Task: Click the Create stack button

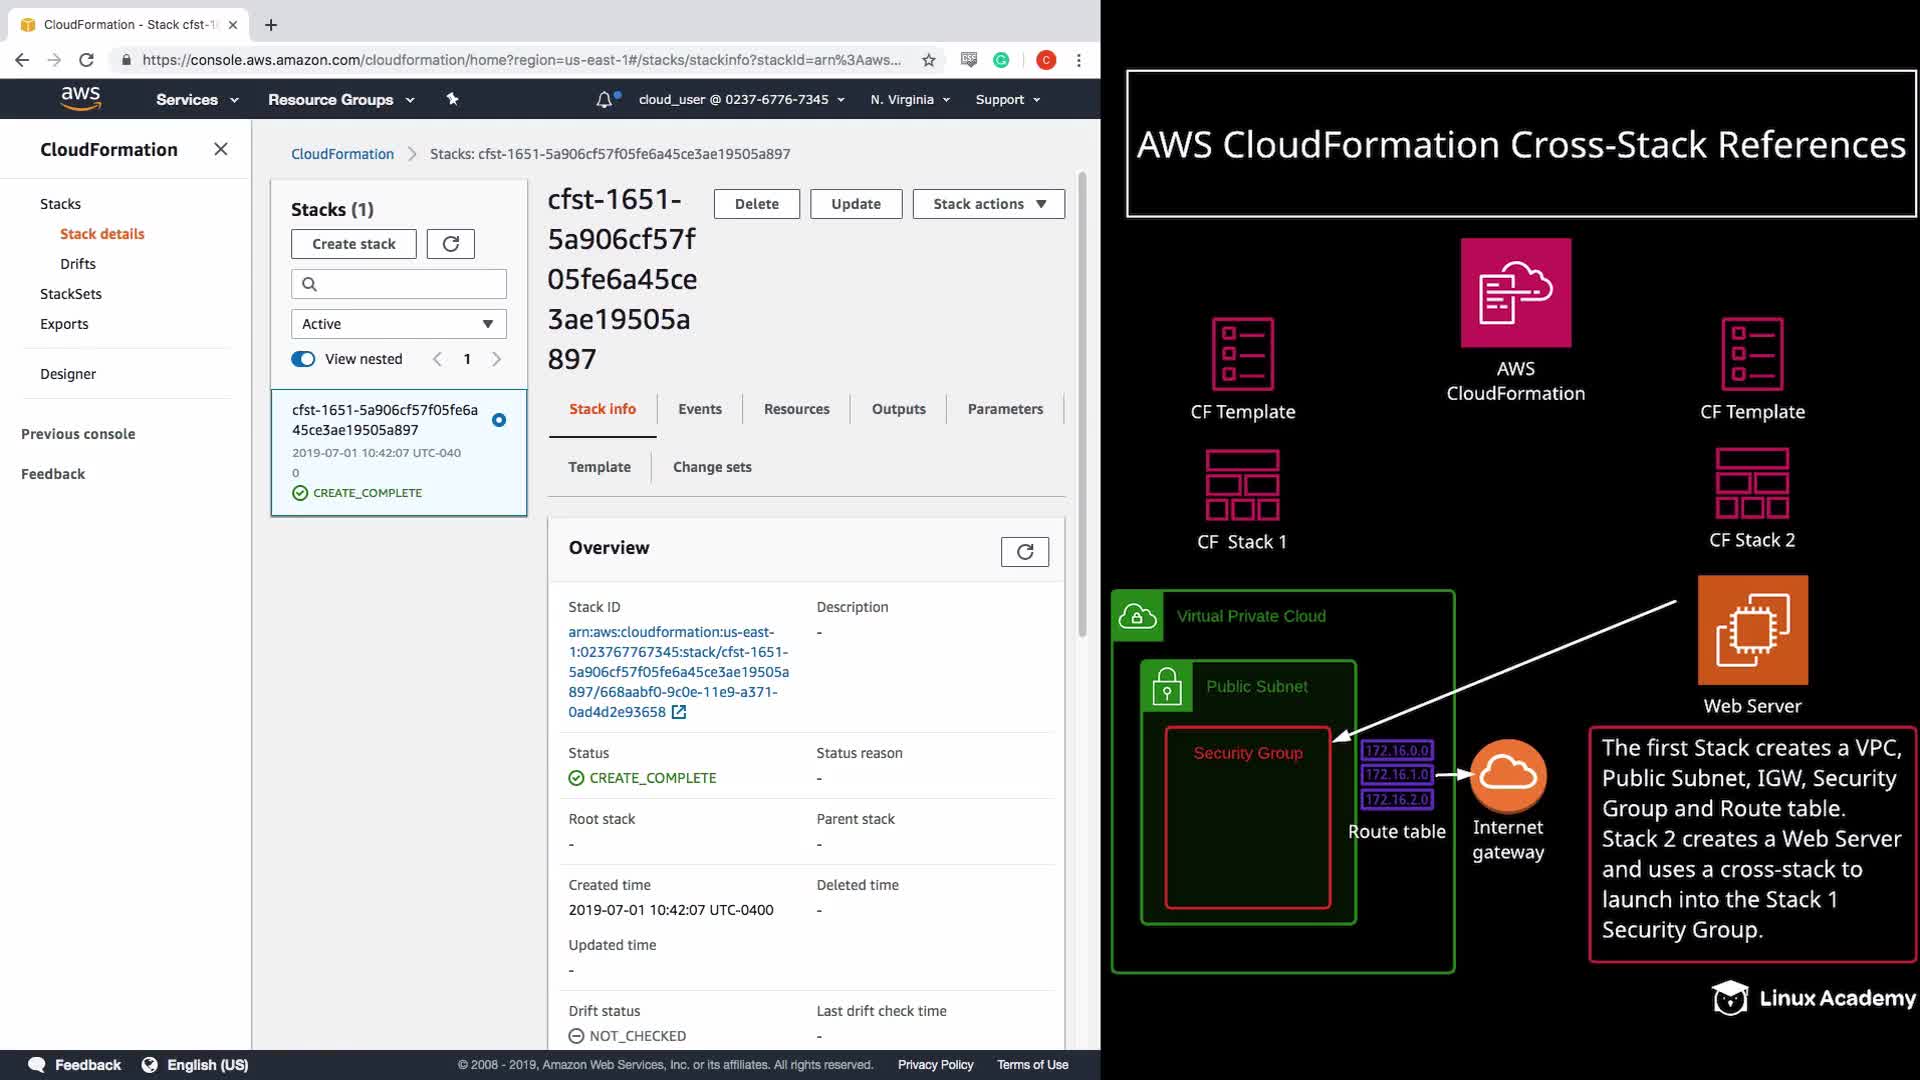Action: click(353, 244)
